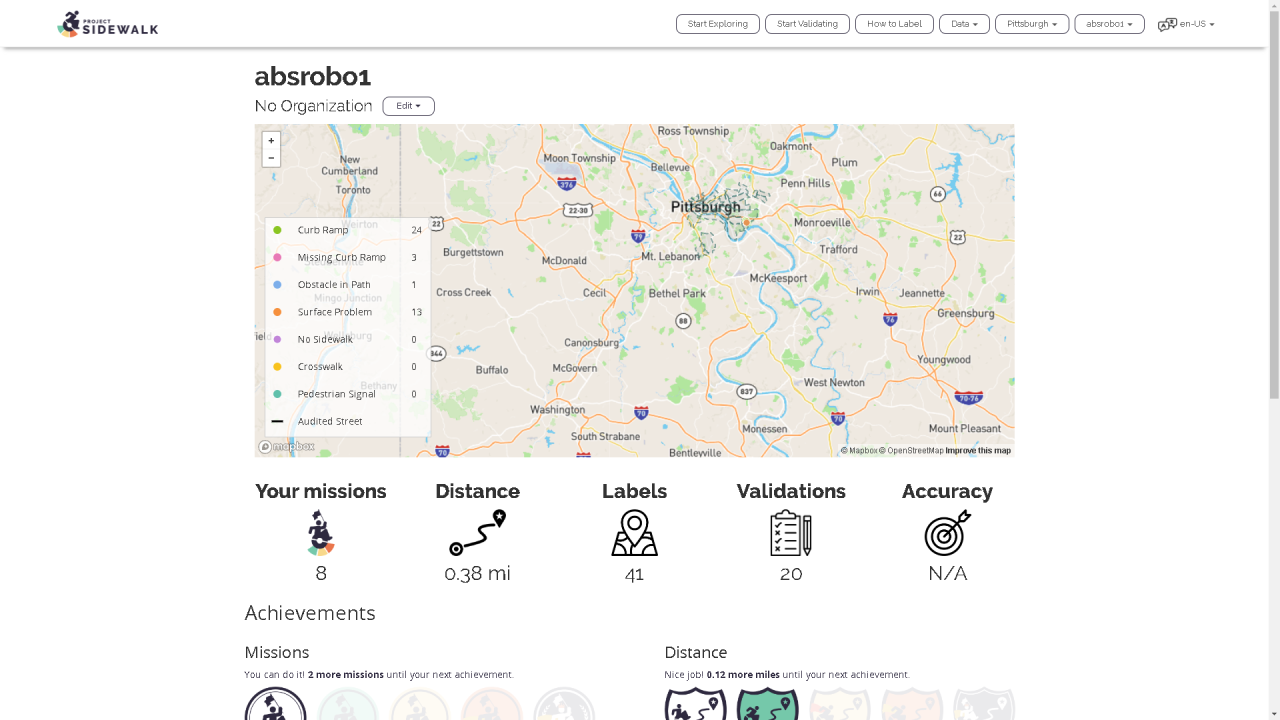Click '0.12 more miles' achievement text
The height and width of the screenshot is (720, 1280).
[x=743, y=675]
